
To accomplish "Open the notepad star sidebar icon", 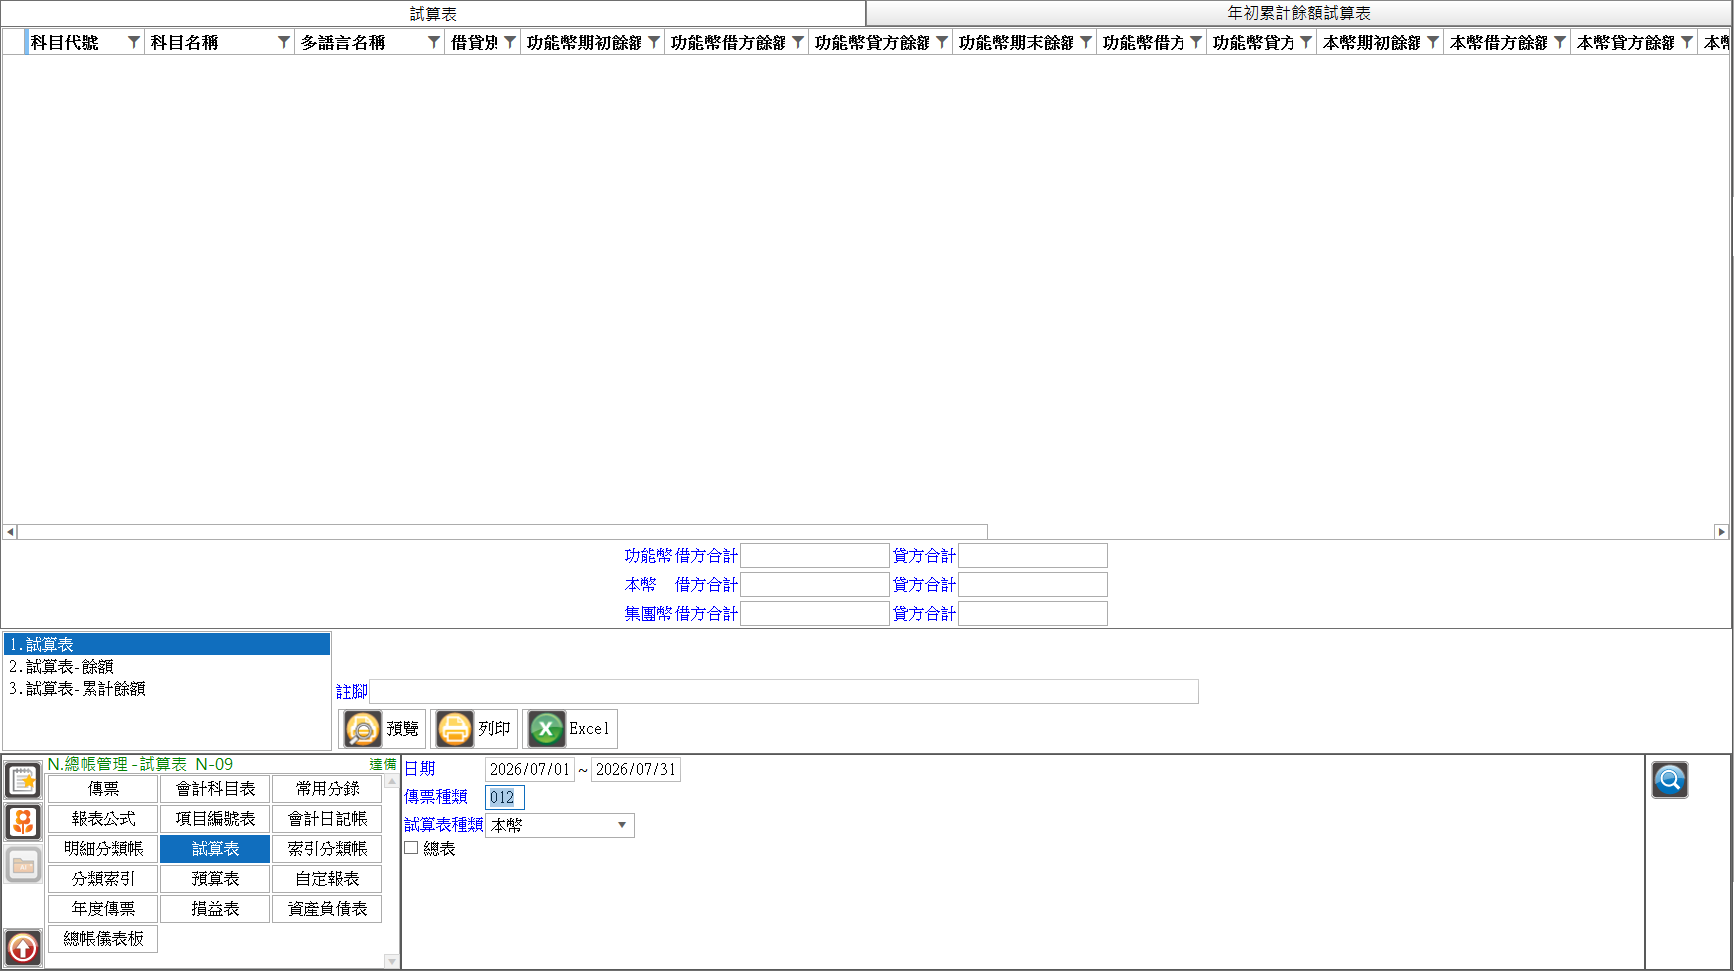I will point(23,780).
